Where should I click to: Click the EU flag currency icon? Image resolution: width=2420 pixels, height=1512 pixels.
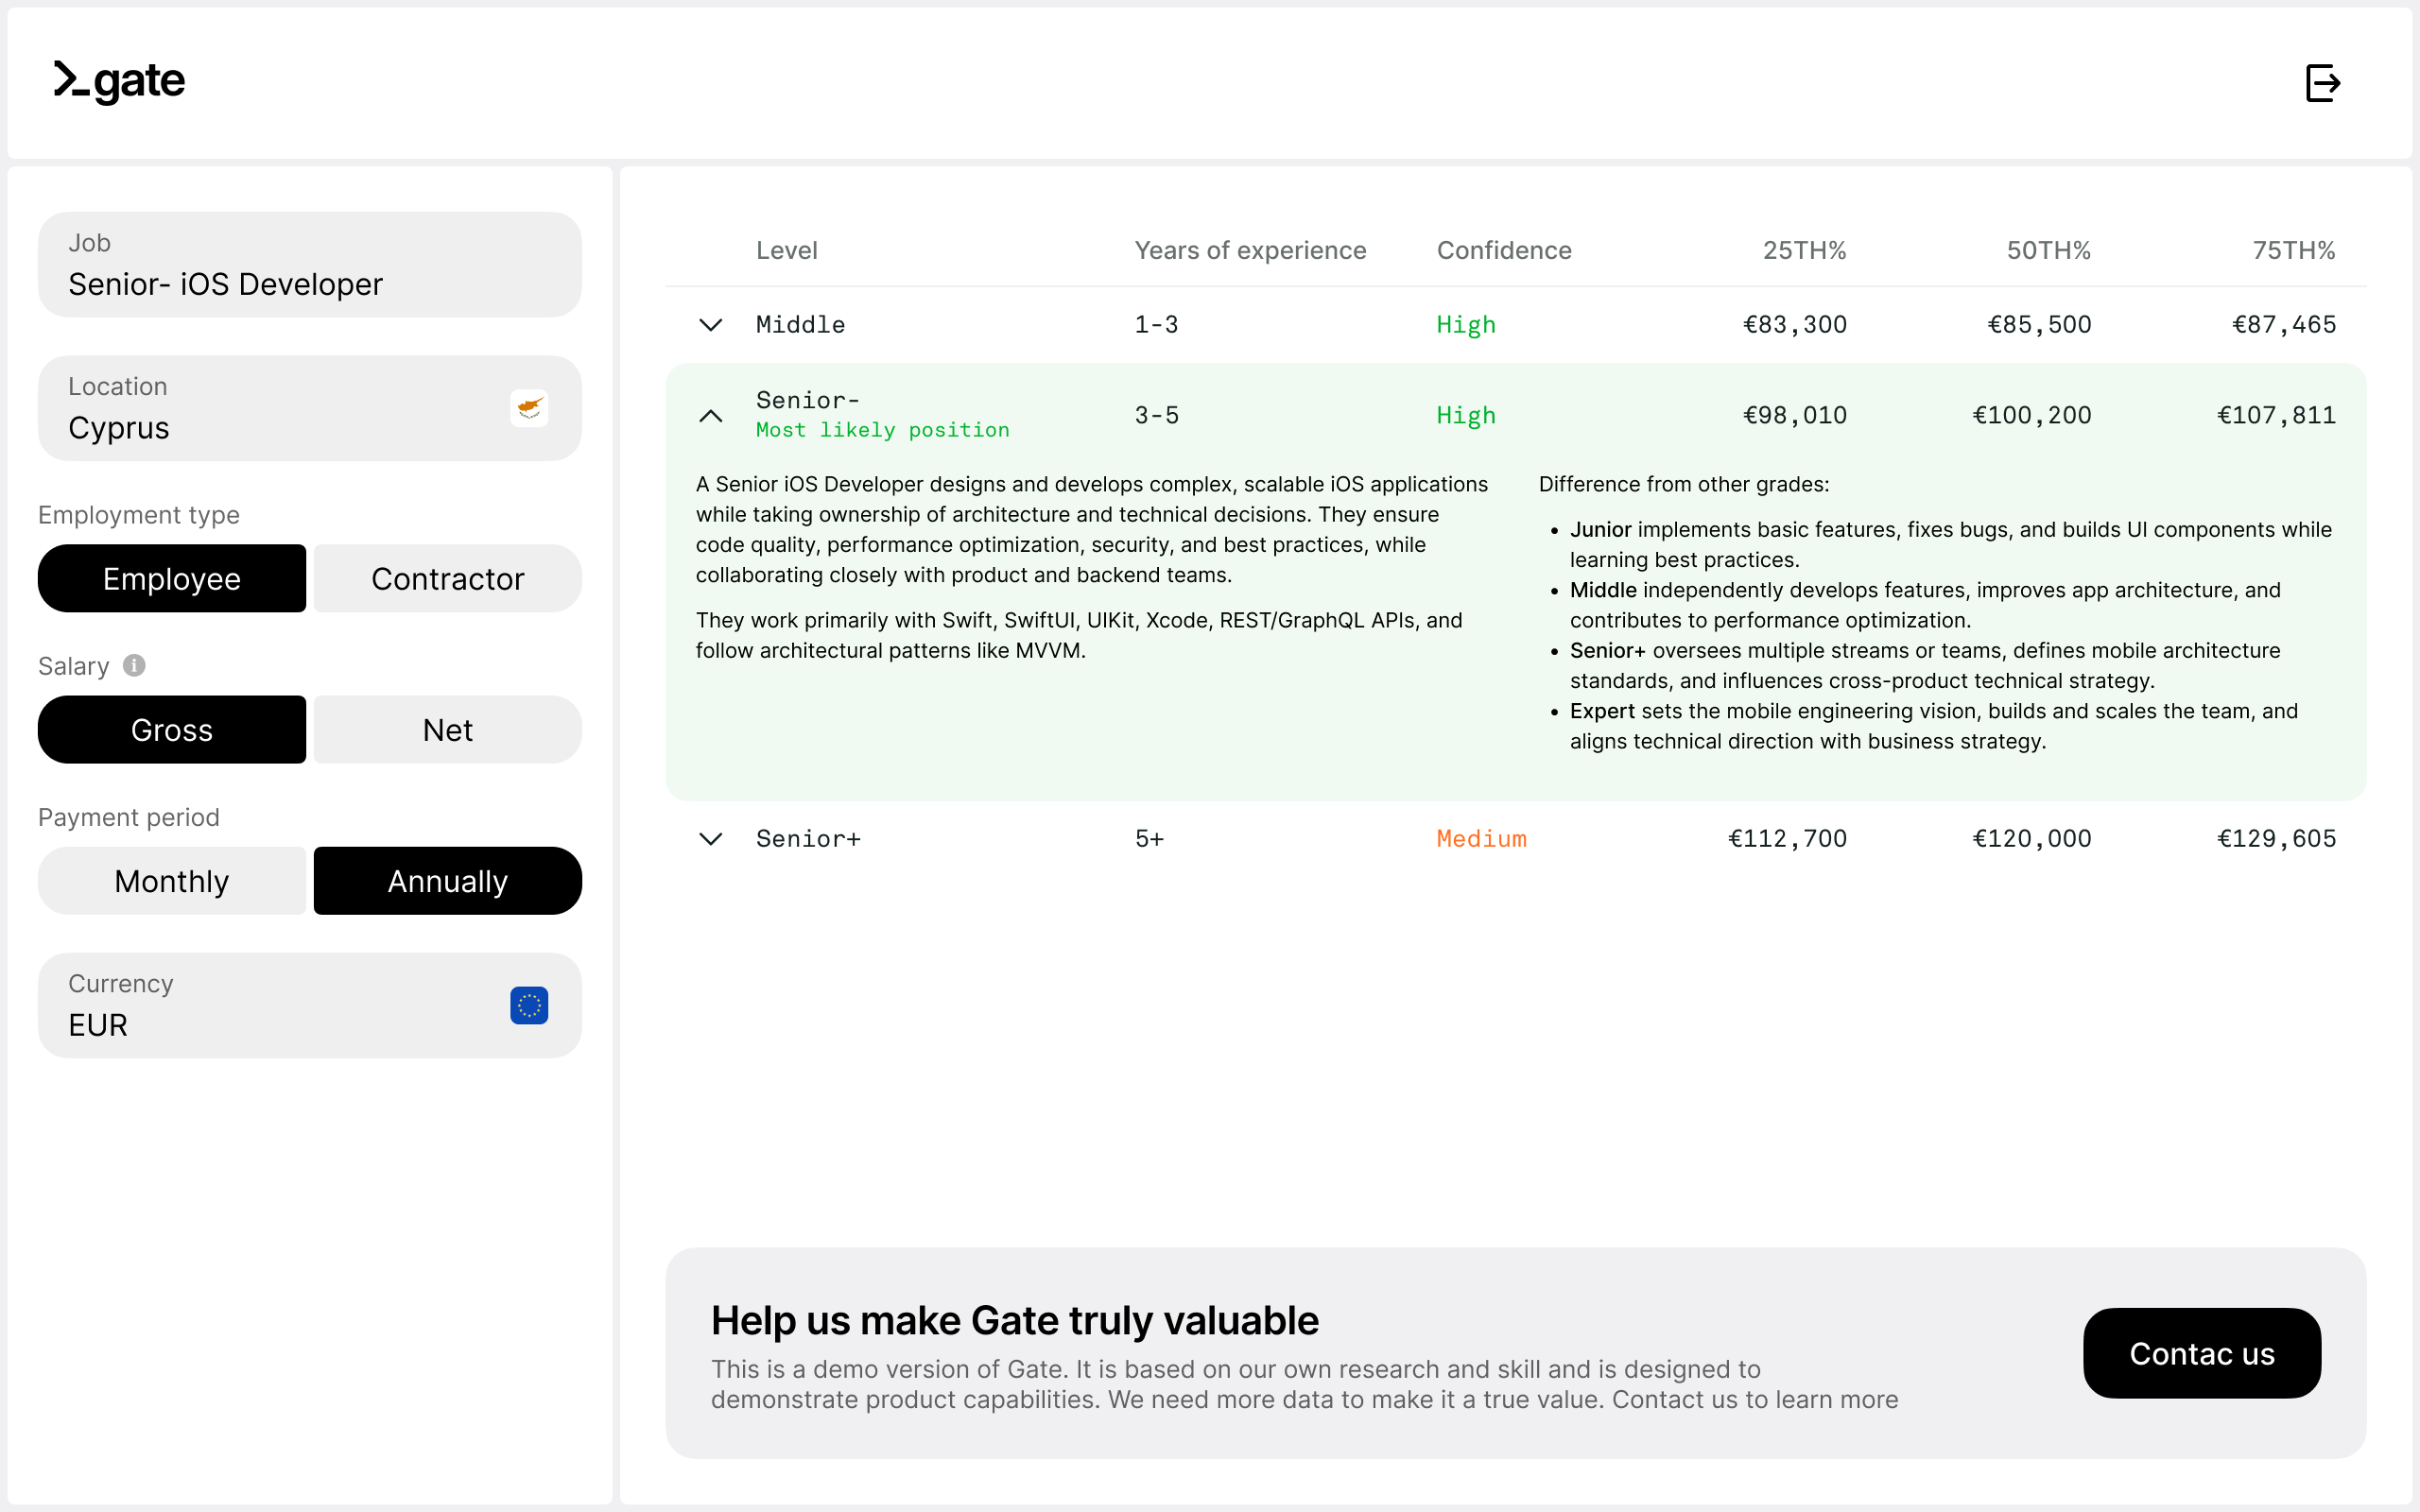point(529,1005)
